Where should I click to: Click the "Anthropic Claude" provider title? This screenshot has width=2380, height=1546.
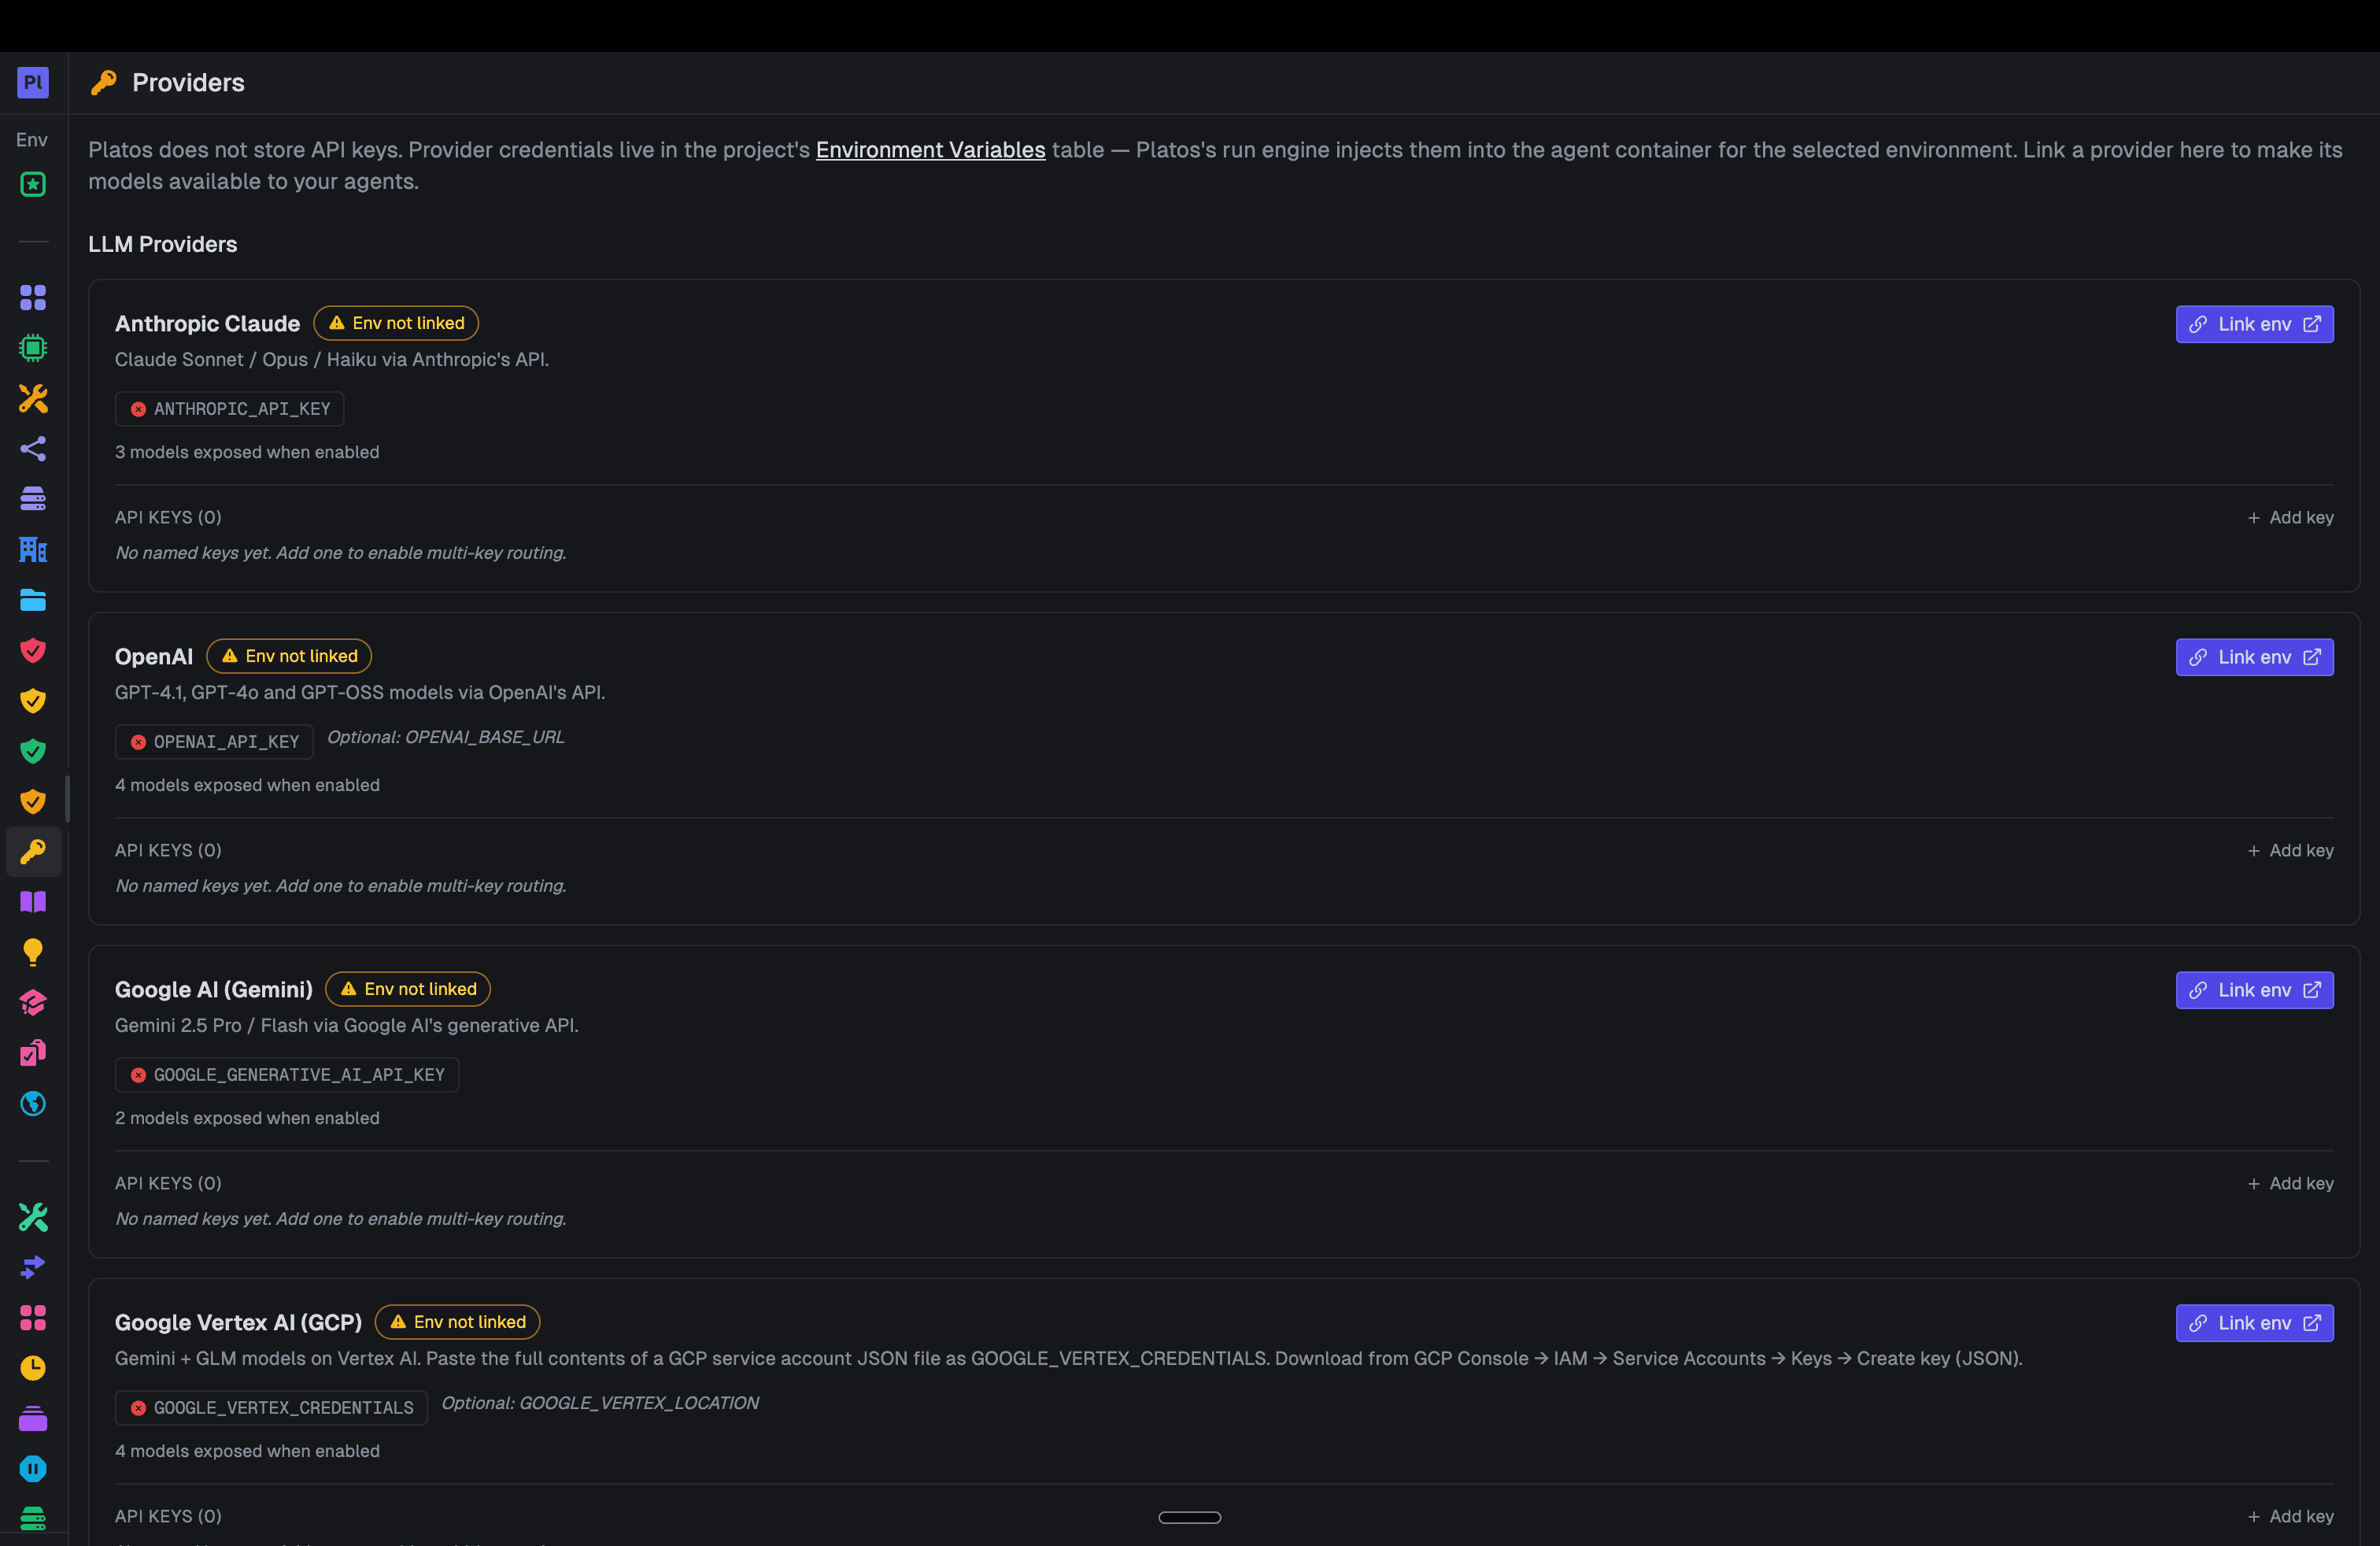(207, 324)
